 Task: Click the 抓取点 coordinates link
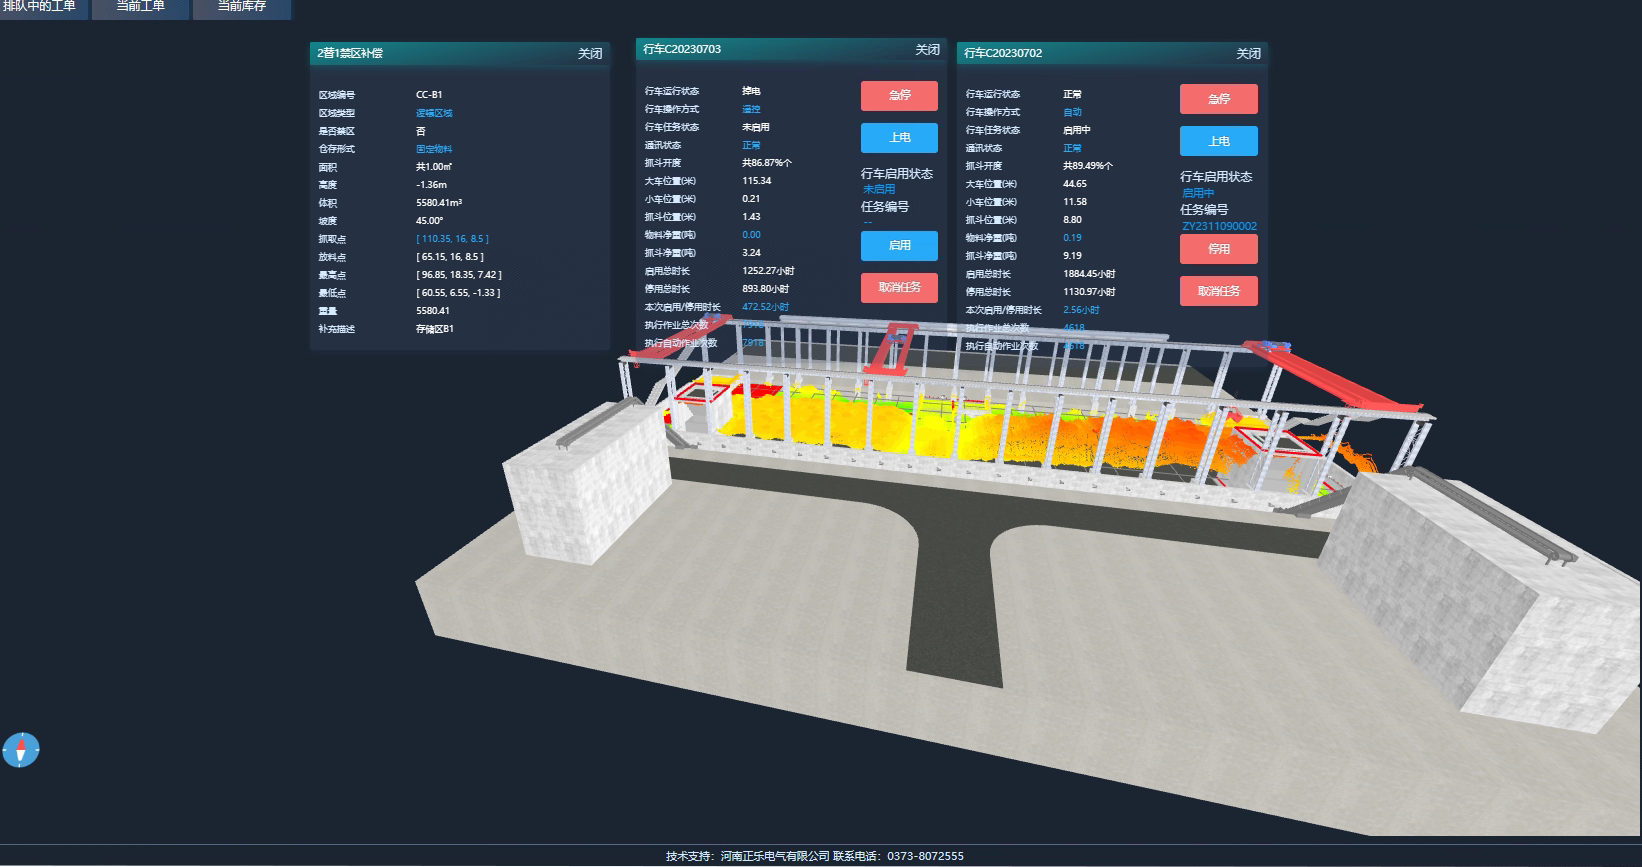click(452, 239)
